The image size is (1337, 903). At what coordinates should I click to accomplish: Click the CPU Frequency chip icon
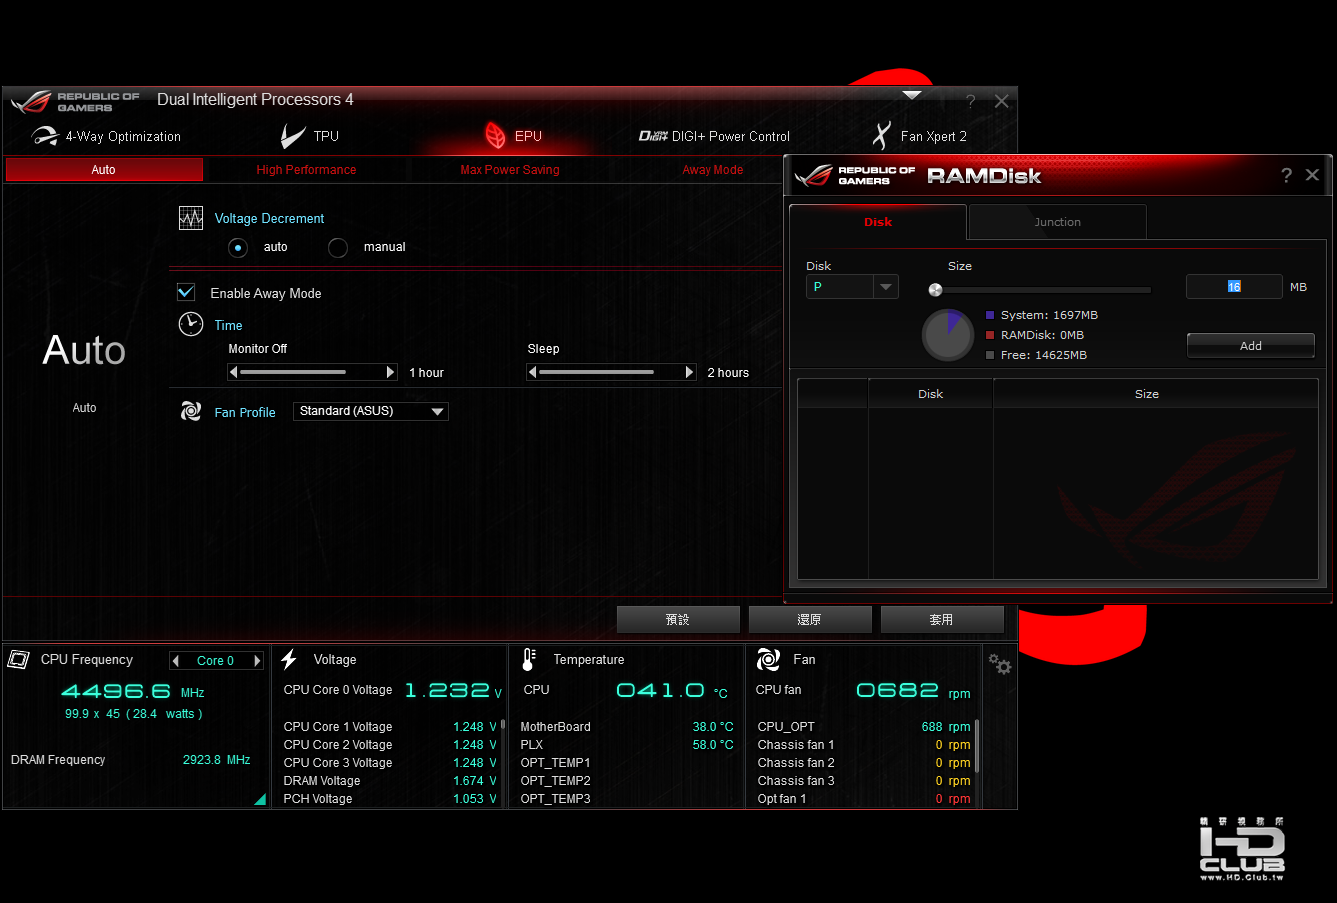pos(18,659)
